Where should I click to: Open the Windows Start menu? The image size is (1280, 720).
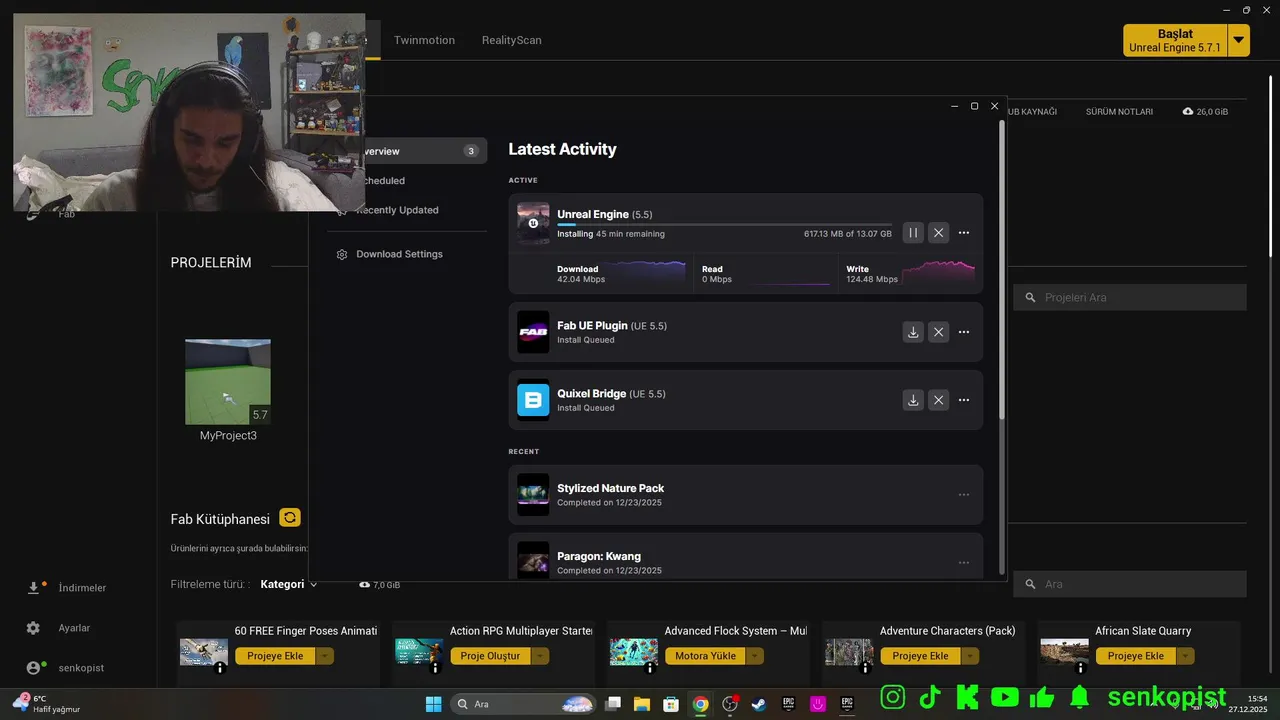click(433, 704)
